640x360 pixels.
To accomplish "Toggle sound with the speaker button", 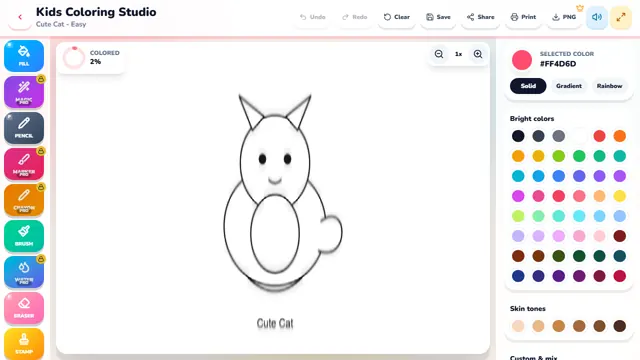I will pos(597,17).
